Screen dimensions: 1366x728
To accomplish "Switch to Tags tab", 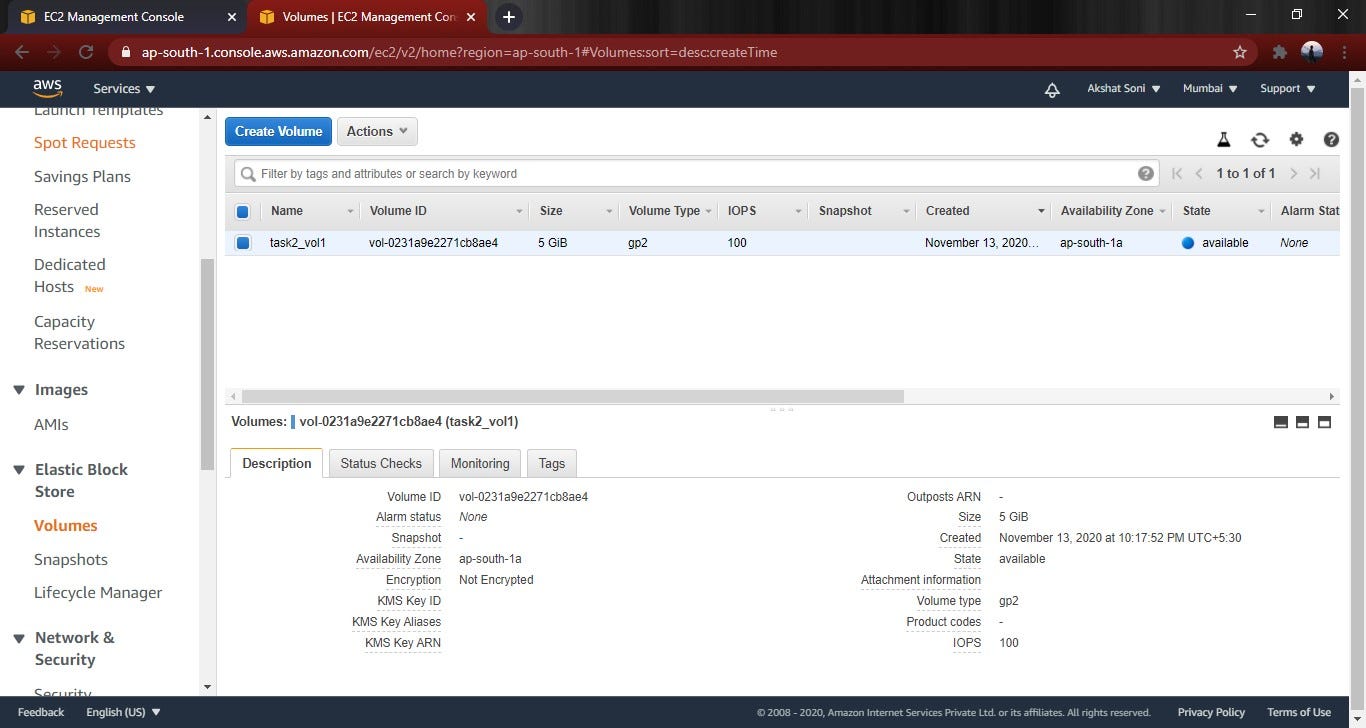I will 552,463.
